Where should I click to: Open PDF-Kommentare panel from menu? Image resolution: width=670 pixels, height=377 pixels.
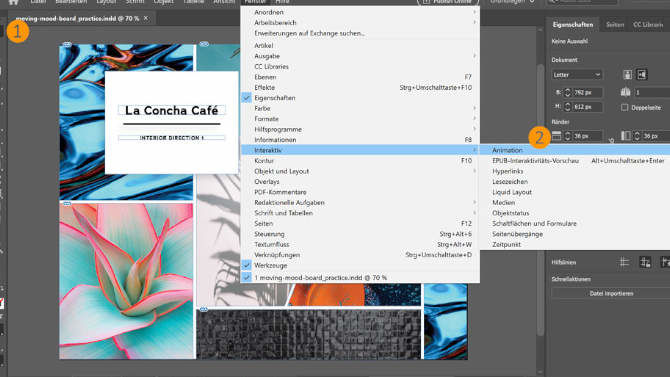[360, 192]
